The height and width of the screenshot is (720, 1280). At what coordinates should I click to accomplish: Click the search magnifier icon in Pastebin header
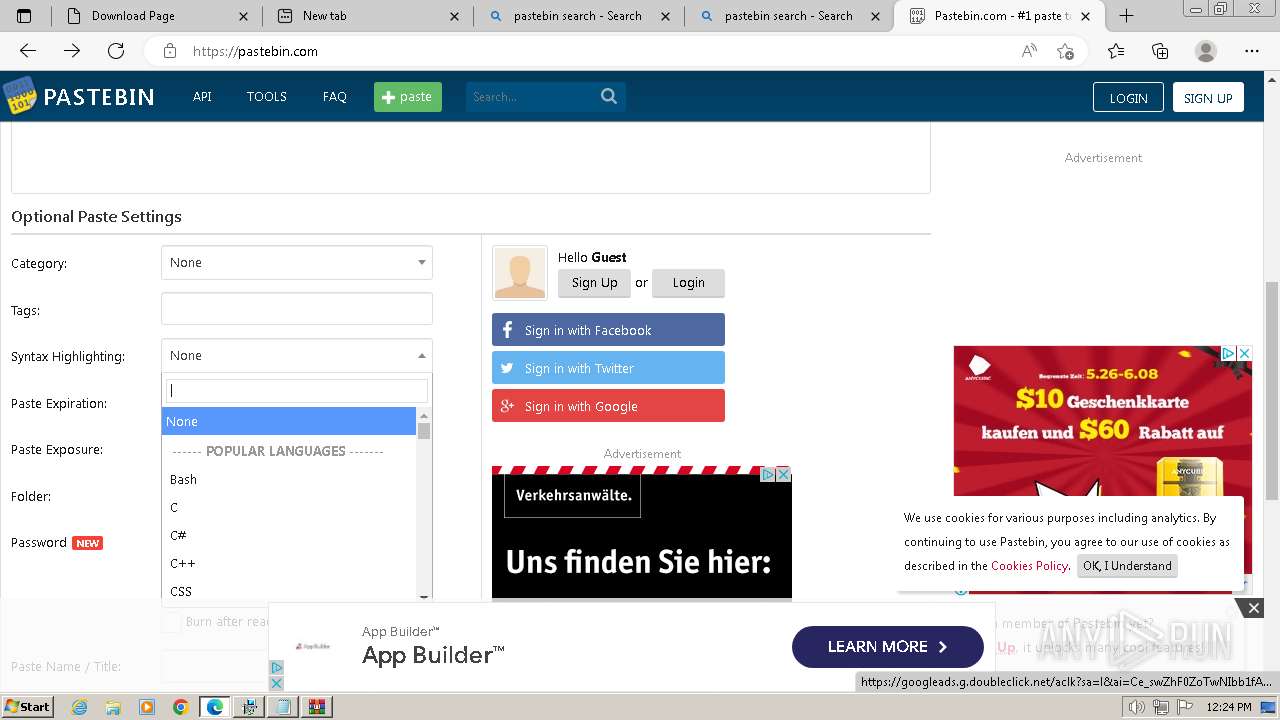click(608, 96)
